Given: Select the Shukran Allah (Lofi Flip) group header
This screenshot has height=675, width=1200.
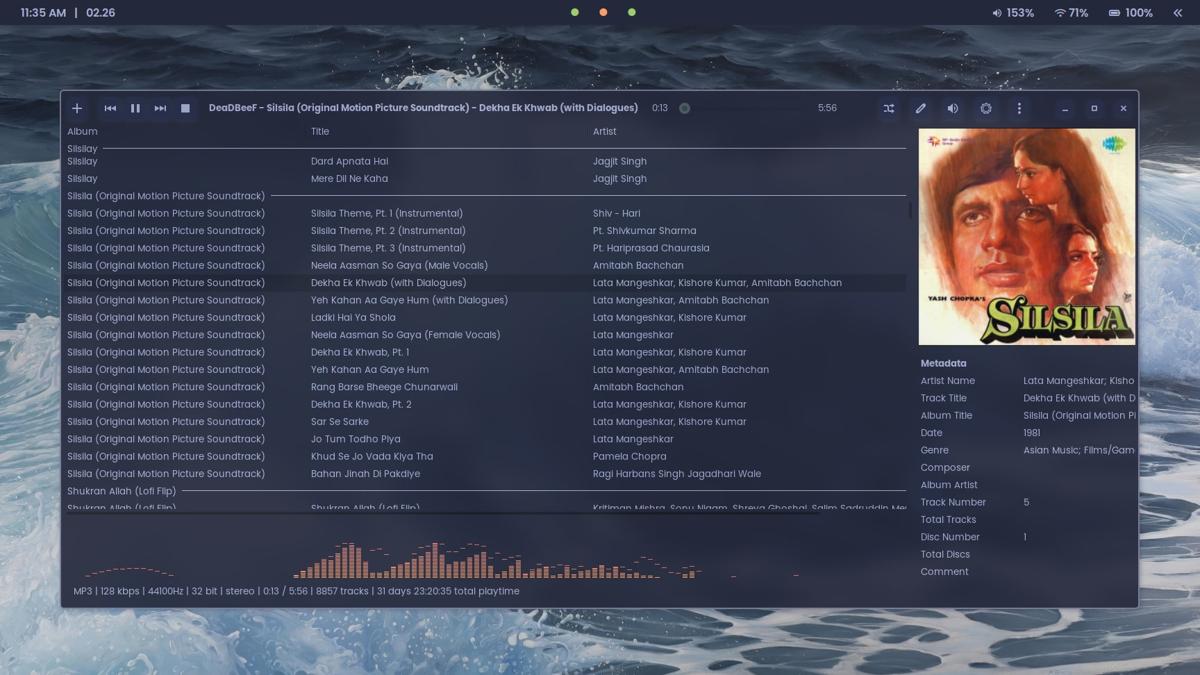Looking at the screenshot, I should pyautogui.click(x=121, y=491).
